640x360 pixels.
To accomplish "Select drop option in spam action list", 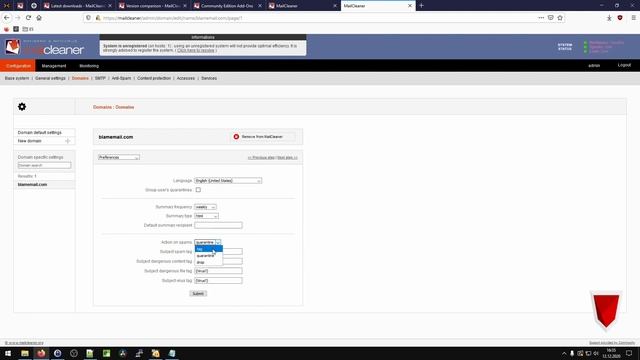I will (x=209, y=262).
